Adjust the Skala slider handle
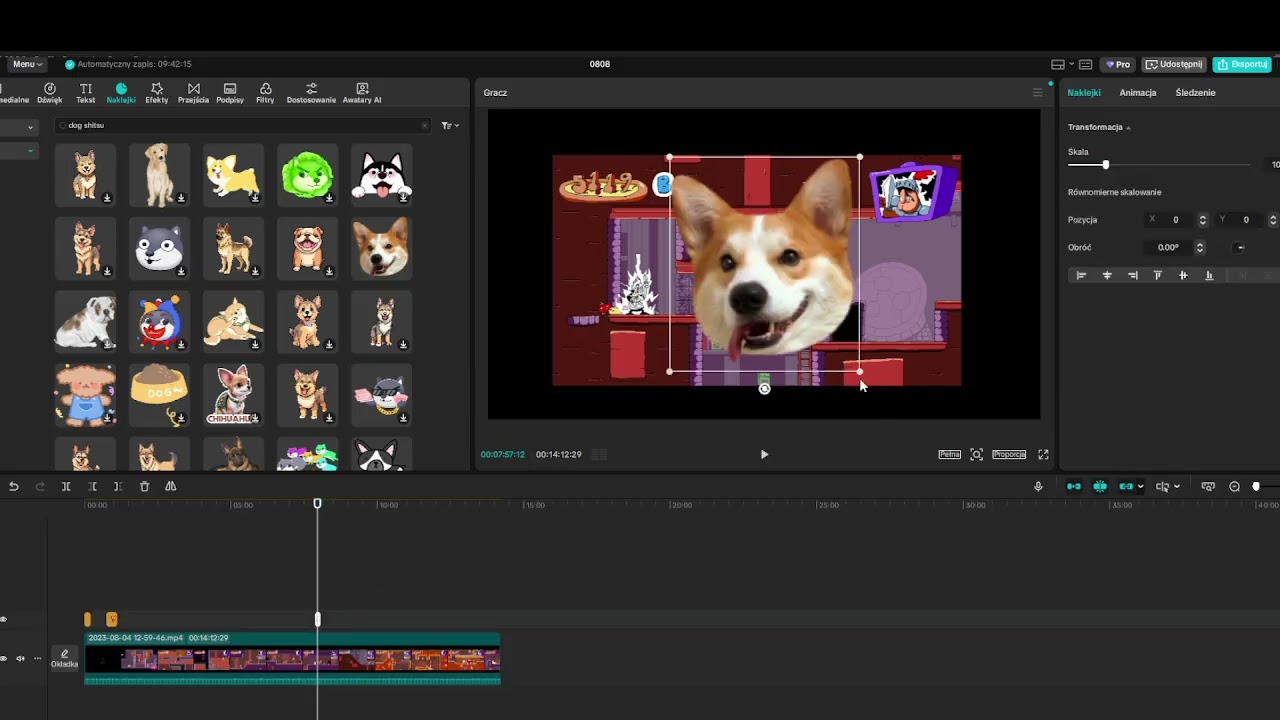This screenshot has height=720, width=1280. tap(1105, 164)
